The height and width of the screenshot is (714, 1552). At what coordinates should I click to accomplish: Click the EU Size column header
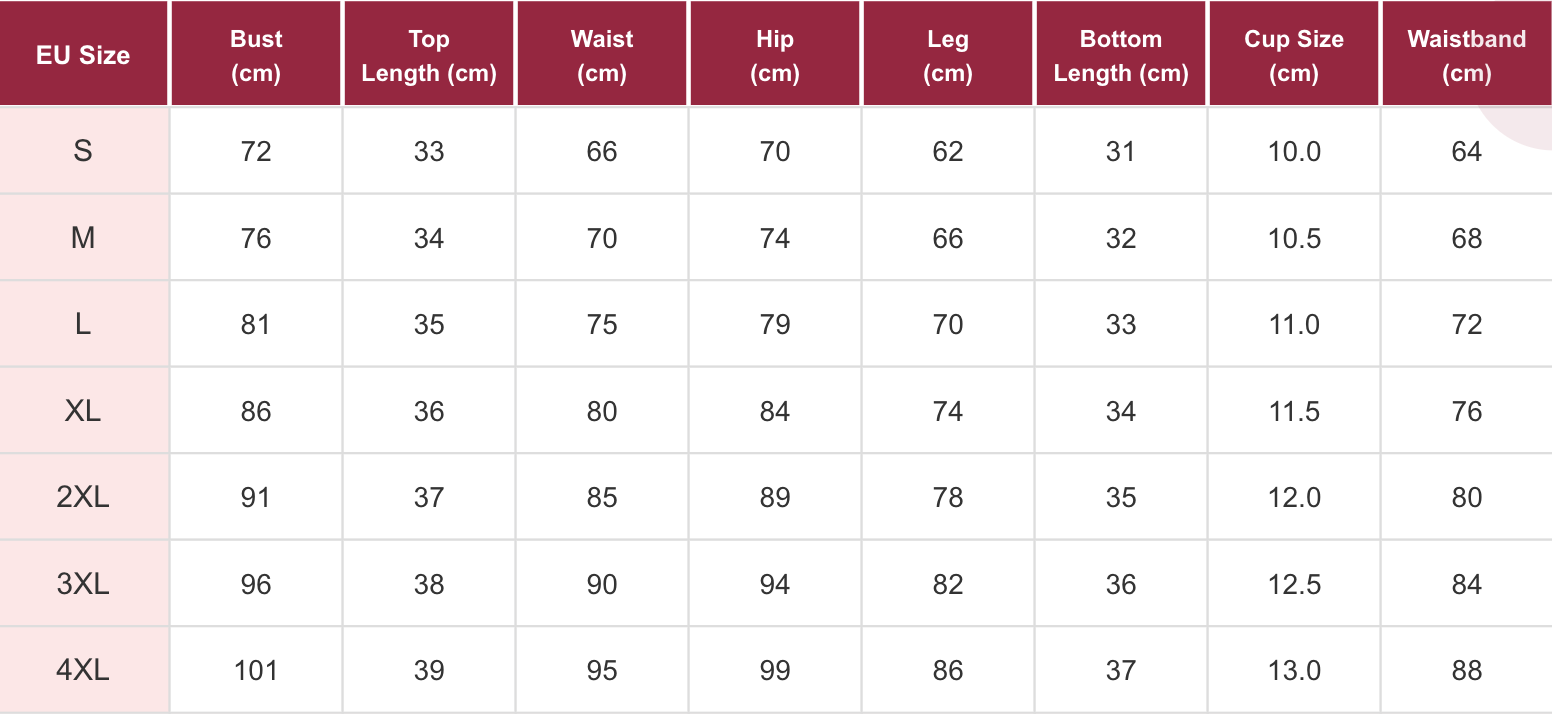(x=83, y=55)
